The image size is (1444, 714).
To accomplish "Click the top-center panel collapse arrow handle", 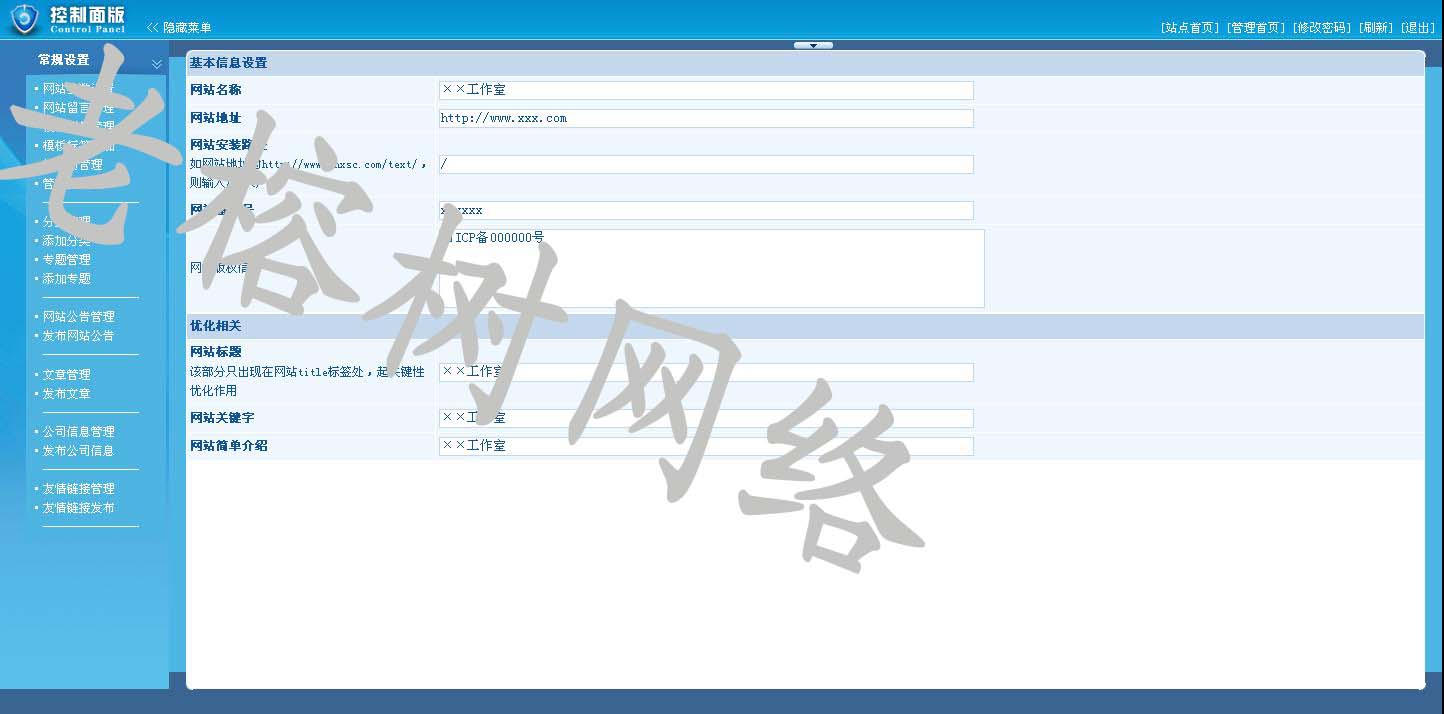I will click(813, 45).
